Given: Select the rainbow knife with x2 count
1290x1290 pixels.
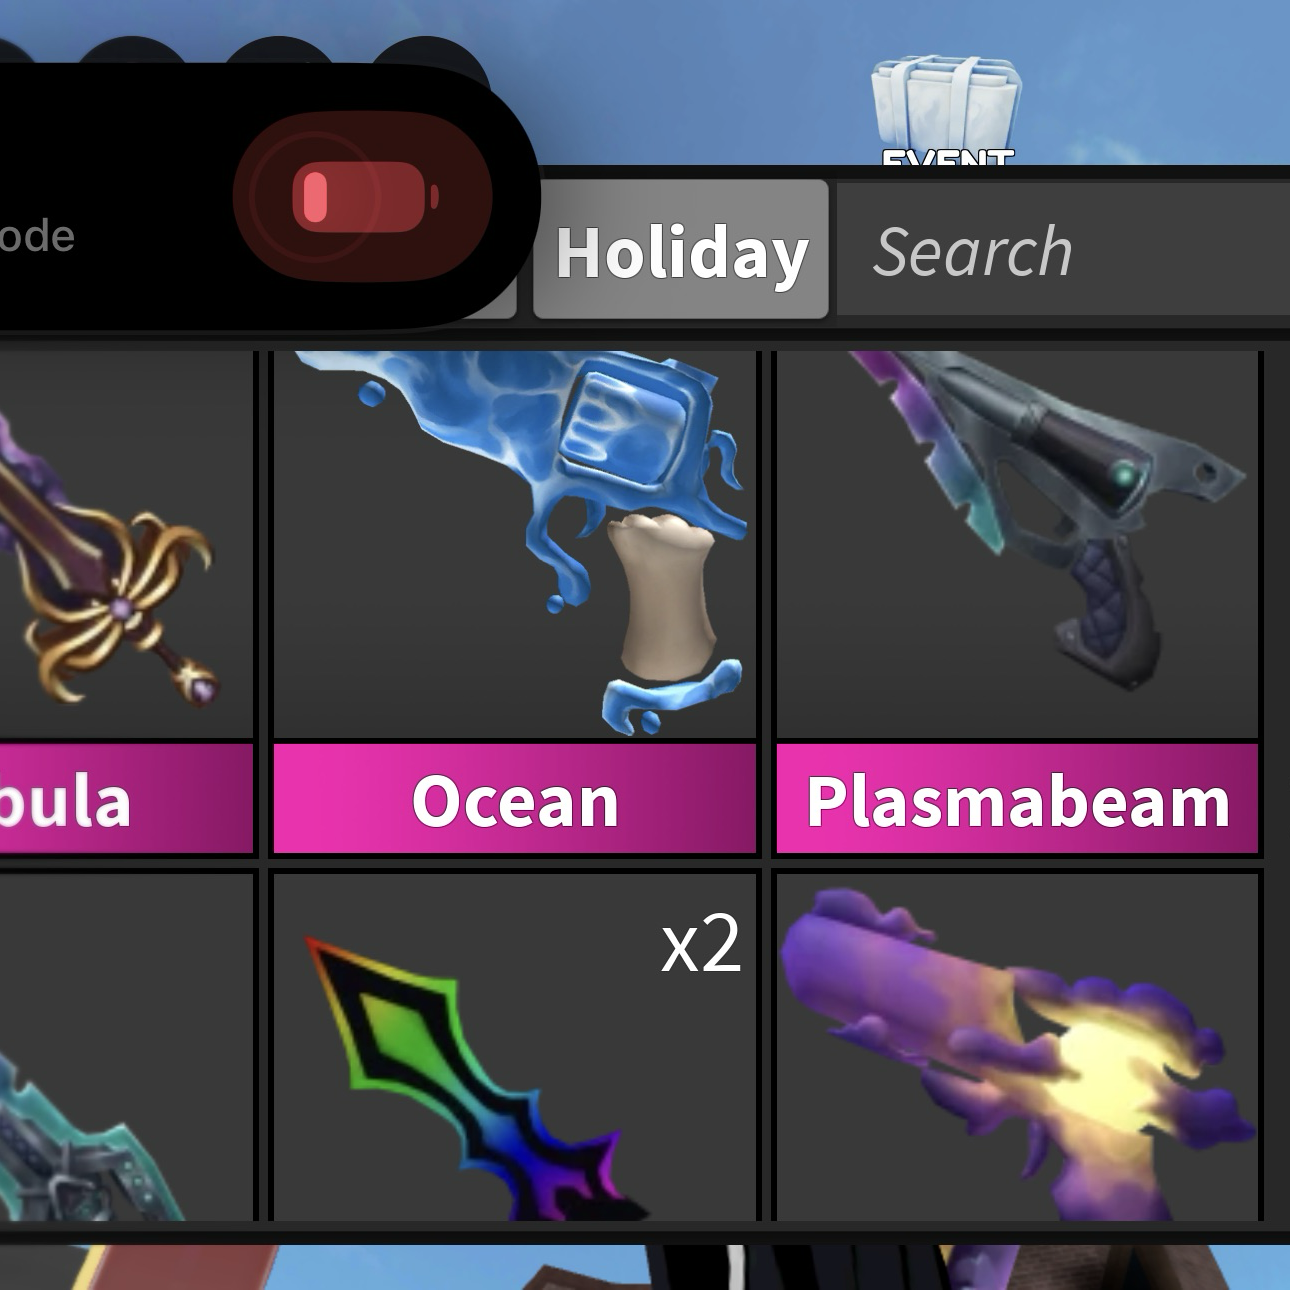Looking at the screenshot, I should tap(514, 1047).
